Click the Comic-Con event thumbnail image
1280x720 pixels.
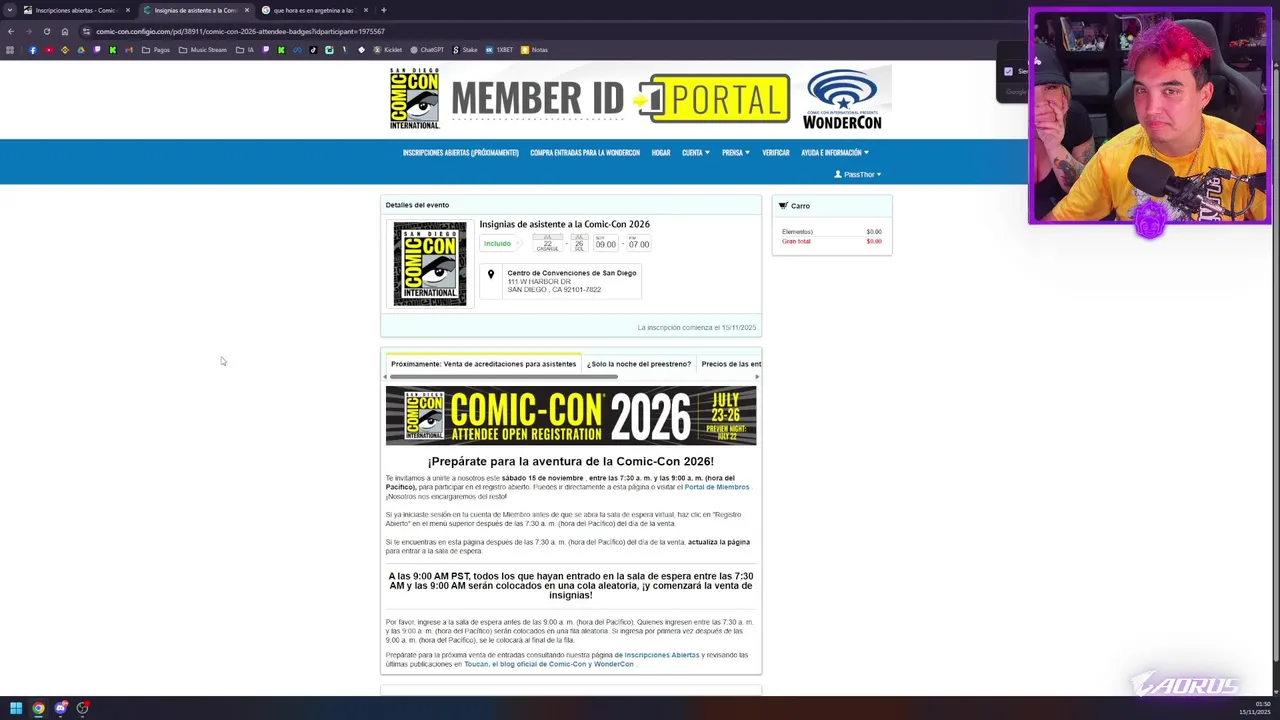tap(430, 264)
